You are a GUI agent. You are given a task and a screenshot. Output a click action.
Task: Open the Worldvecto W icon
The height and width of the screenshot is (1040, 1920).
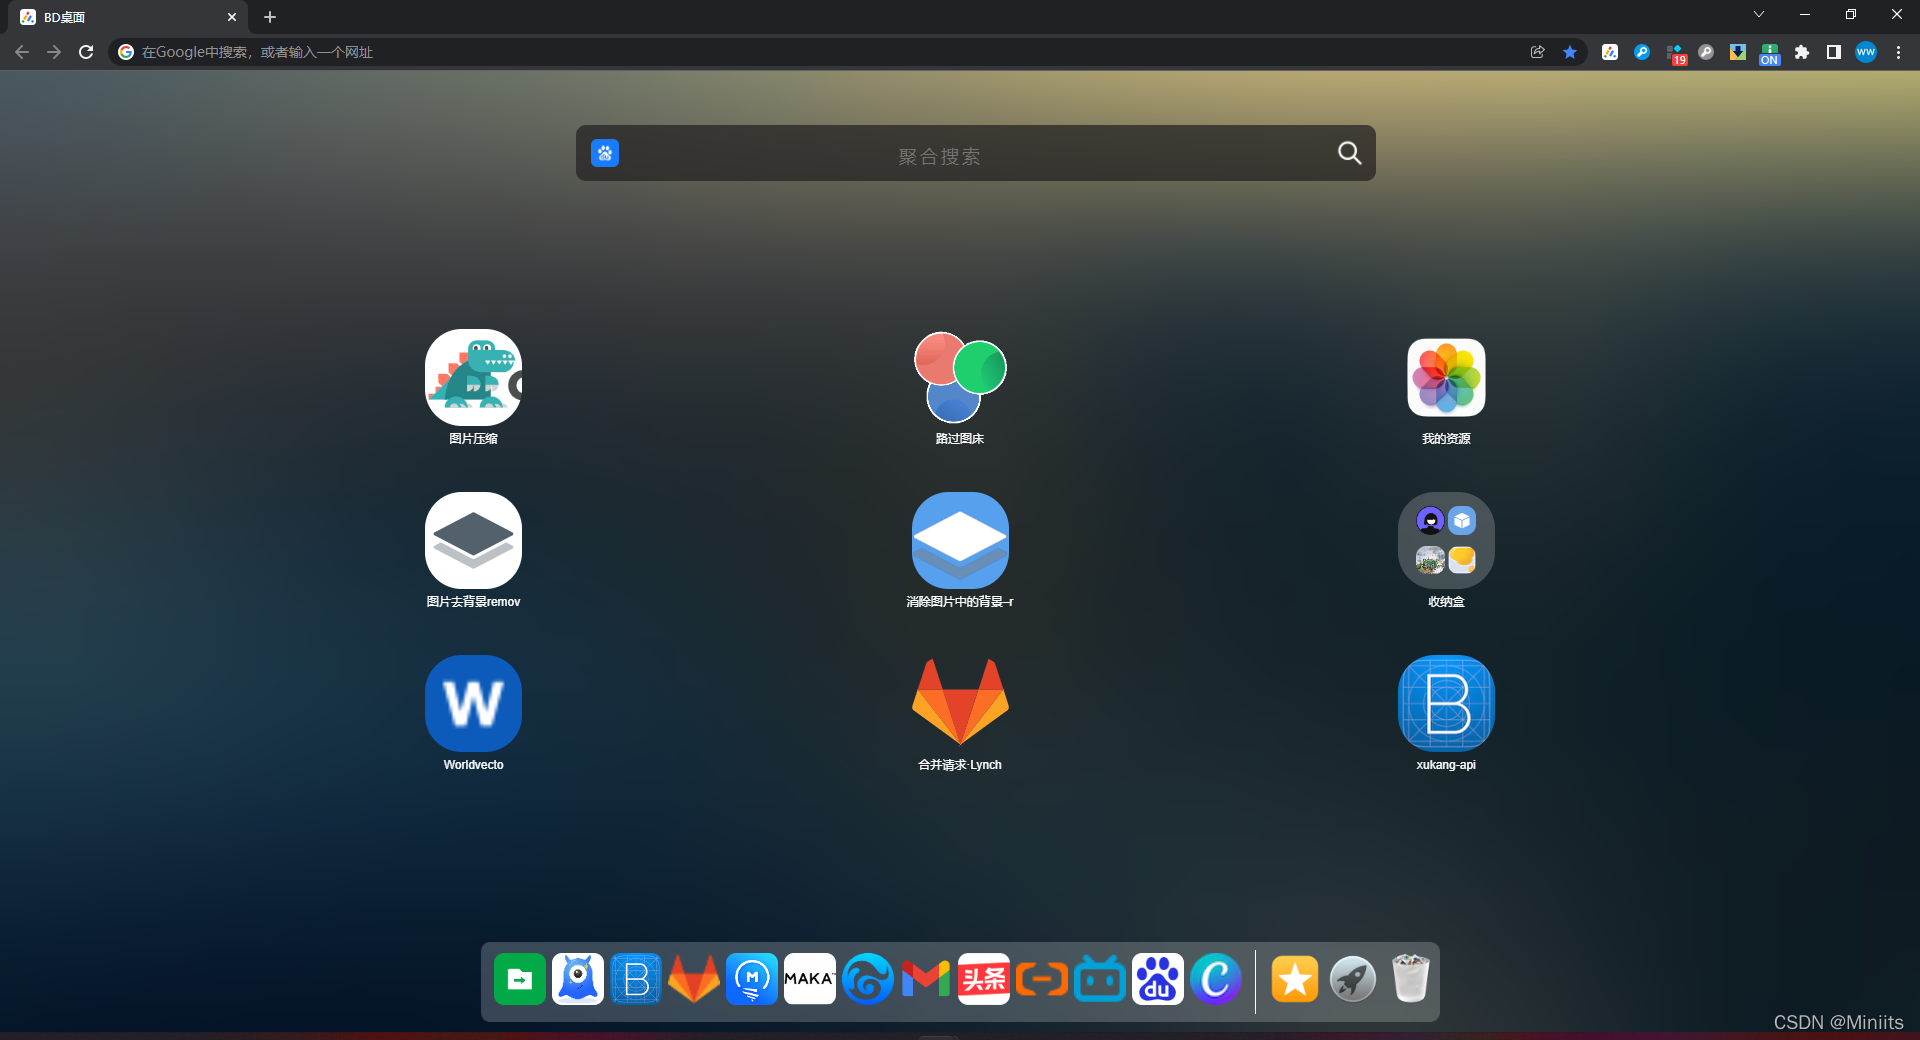[473, 703]
